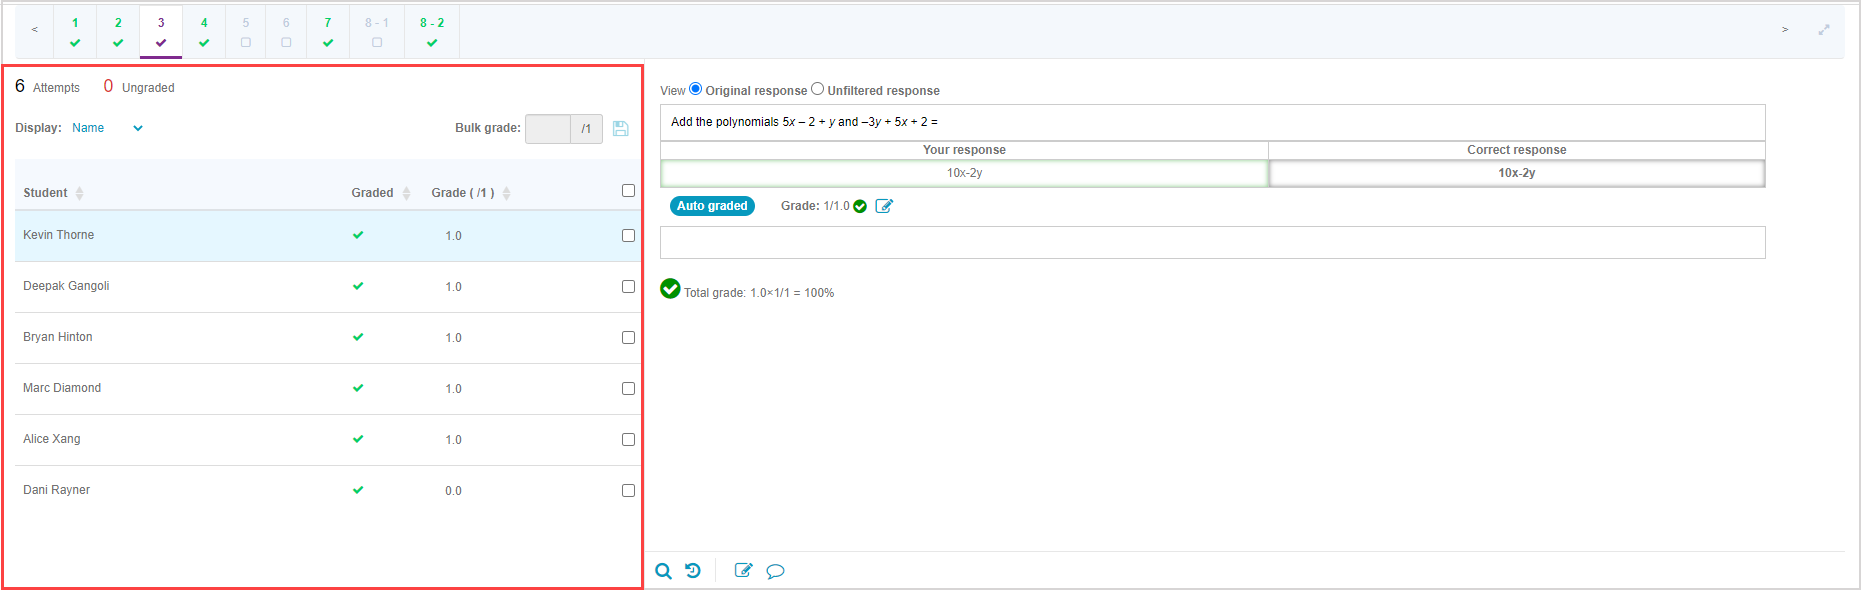Click the edit pencil icon in bottom toolbar

coord(743,571)
